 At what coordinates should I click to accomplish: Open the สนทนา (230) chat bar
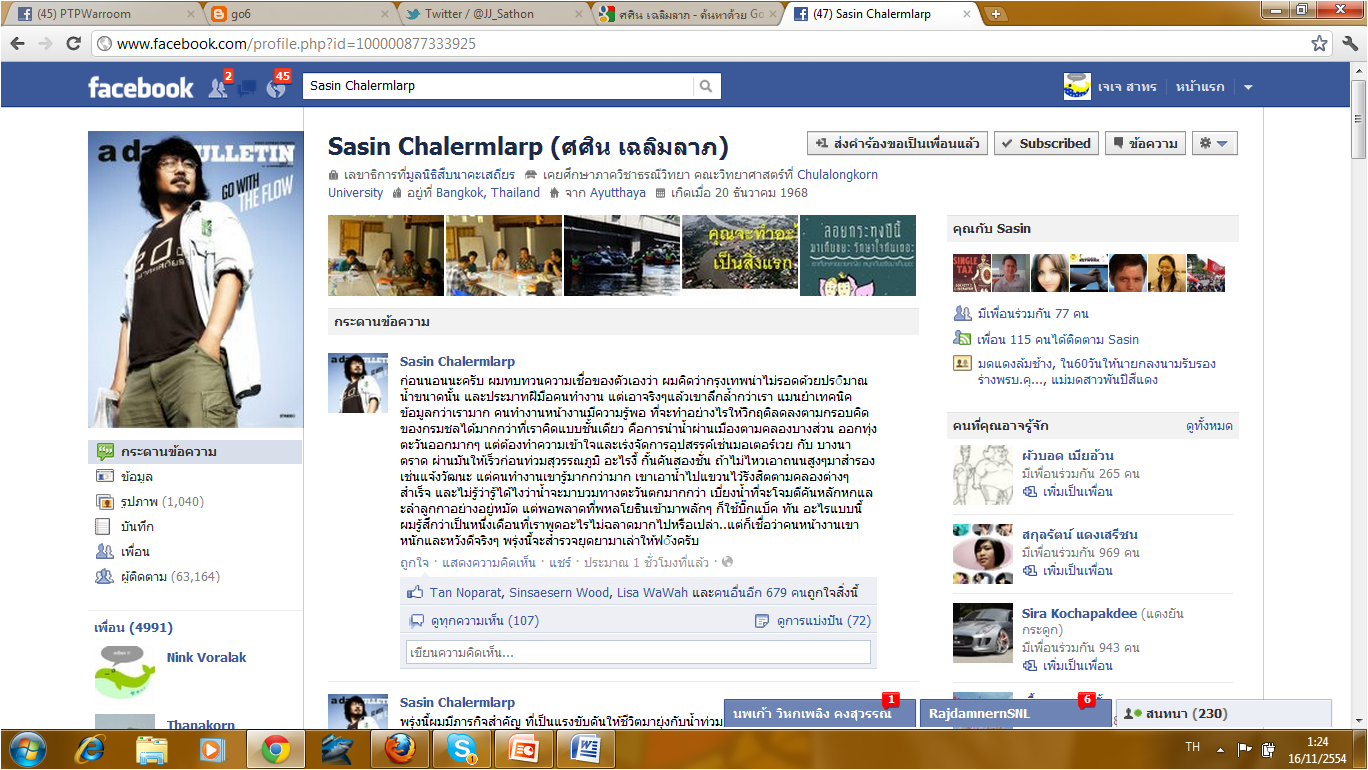1224,714
